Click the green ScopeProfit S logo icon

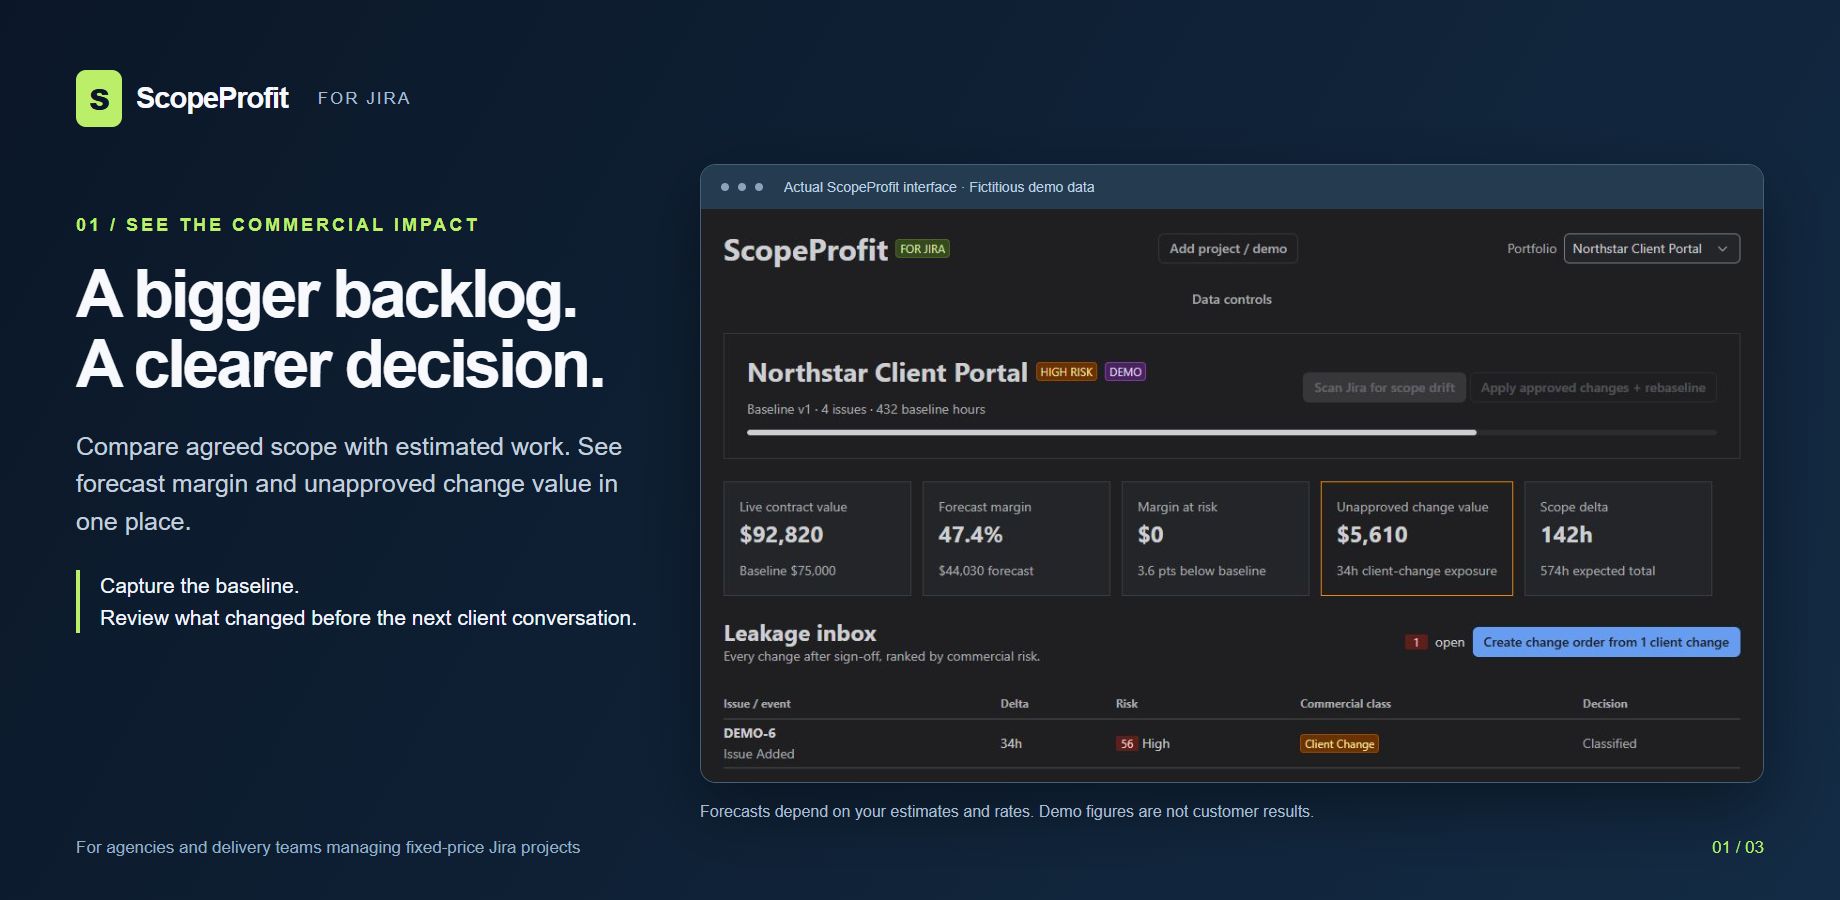99,98
